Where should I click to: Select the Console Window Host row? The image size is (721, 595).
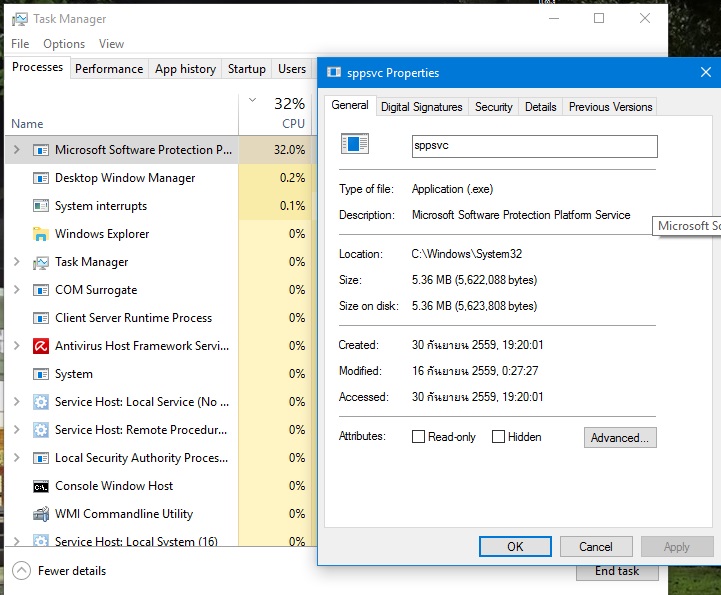[x=159, y=486]
